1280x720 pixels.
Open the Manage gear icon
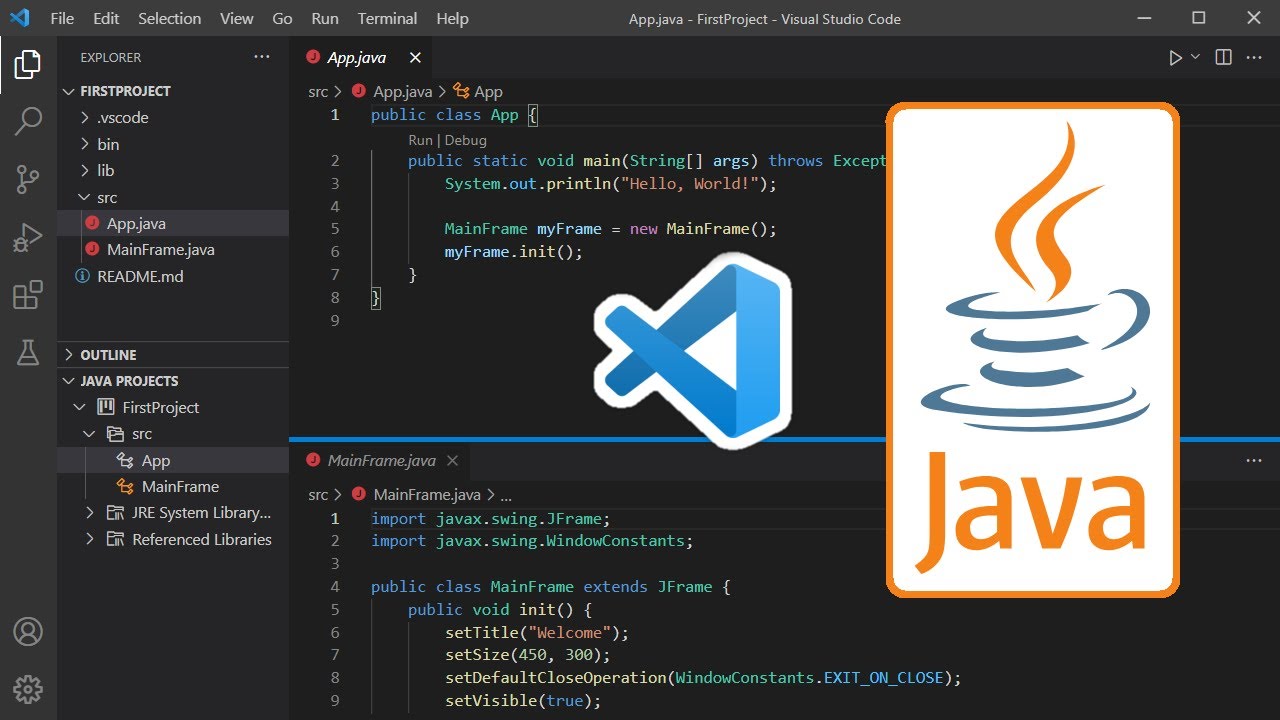[28, 689]
